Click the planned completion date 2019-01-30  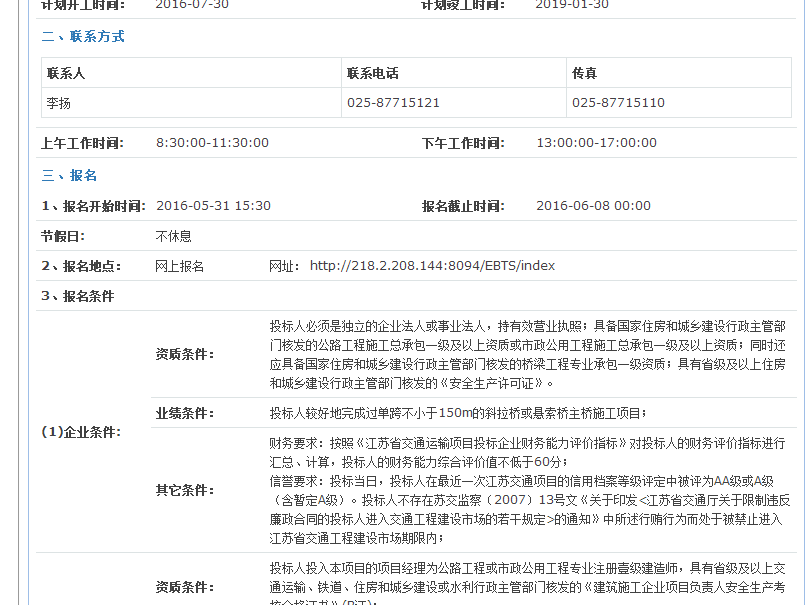click(571, 4)
